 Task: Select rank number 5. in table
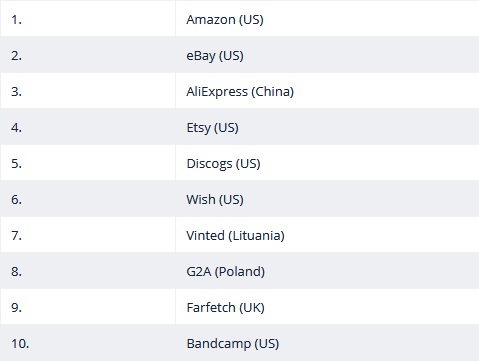tap(17, 164)
